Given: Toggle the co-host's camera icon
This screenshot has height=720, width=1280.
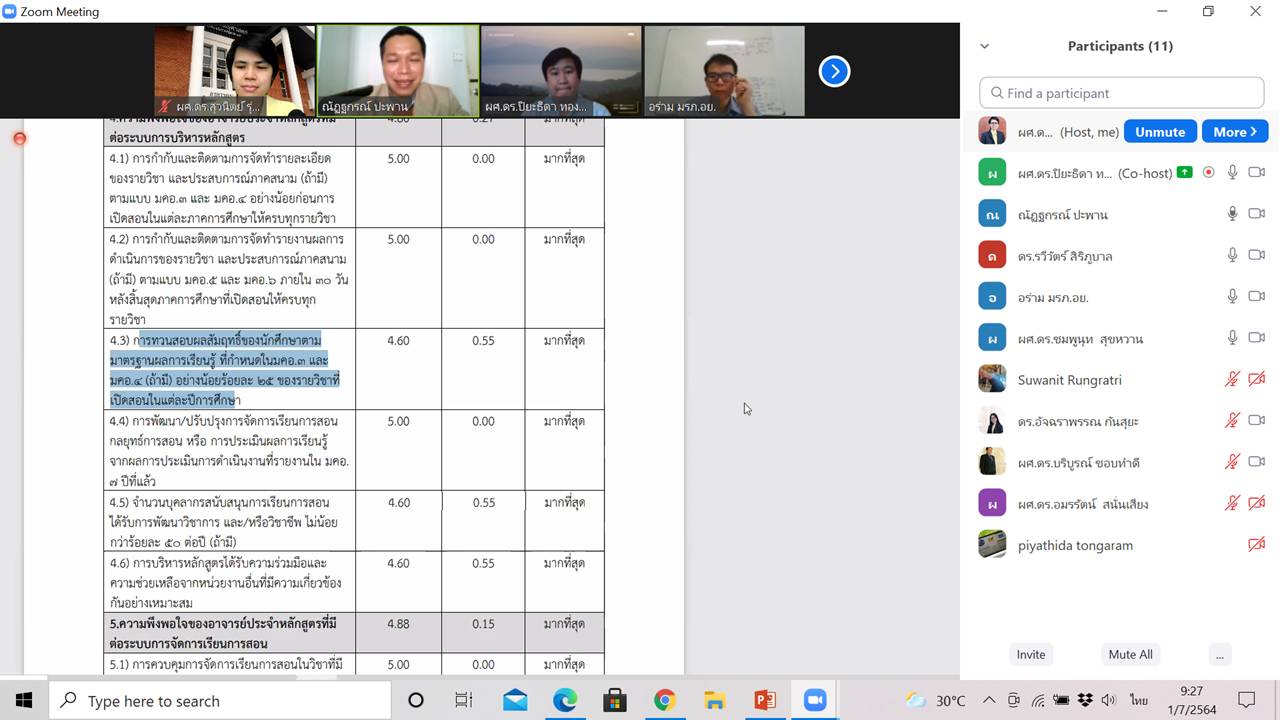Looking at the screenshot, I should 1257,173.
